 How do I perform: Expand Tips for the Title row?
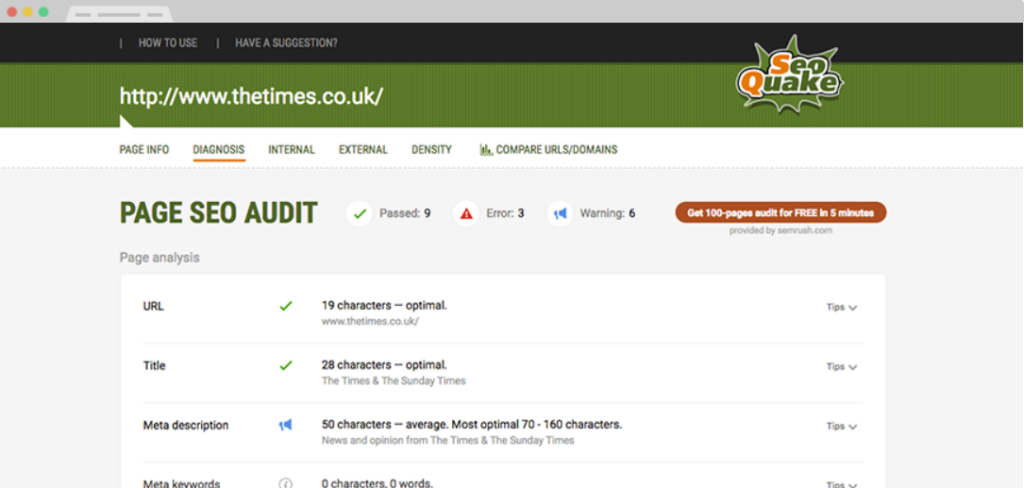pyautogui.click(x=841, y=367)
